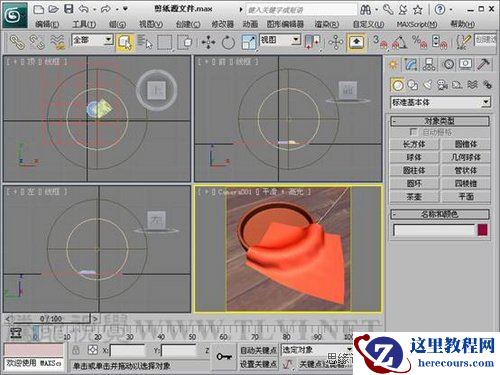Select the Cameras category icon
The width and height of the screenshot is (500, 375).
coord(443,85)
